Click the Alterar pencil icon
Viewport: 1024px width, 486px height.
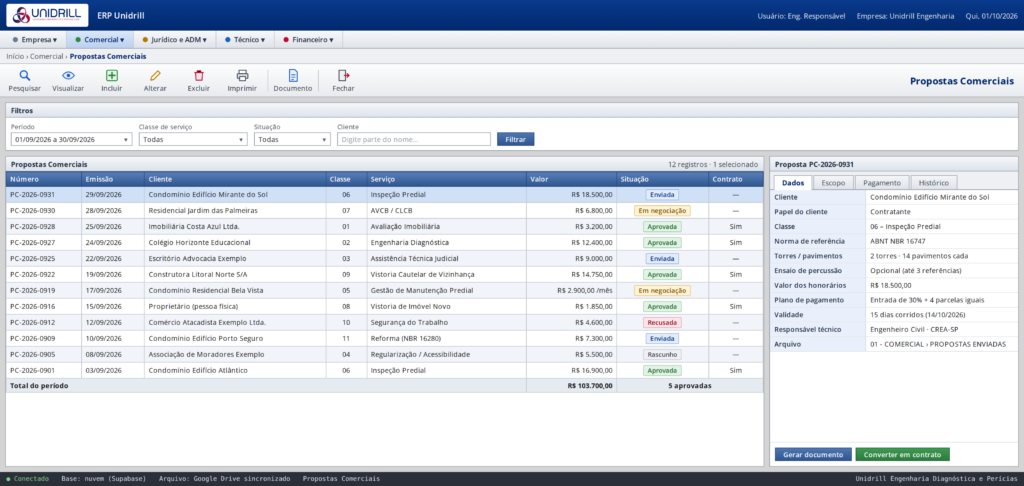tap(155, 75)
